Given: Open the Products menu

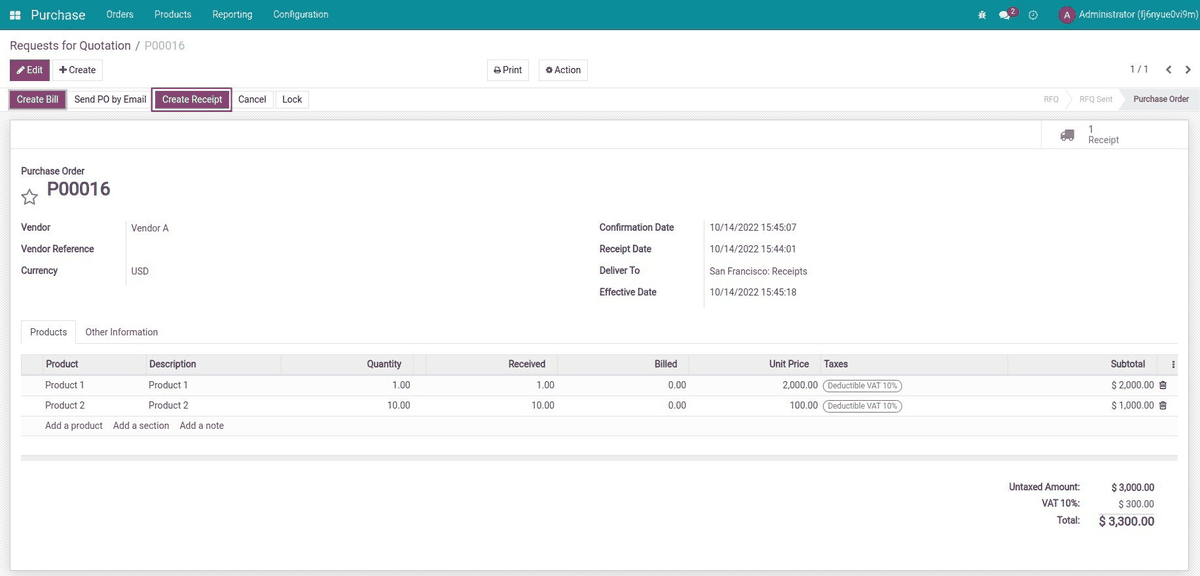Looking at the screenshot, I should click(x=173, y=15).
